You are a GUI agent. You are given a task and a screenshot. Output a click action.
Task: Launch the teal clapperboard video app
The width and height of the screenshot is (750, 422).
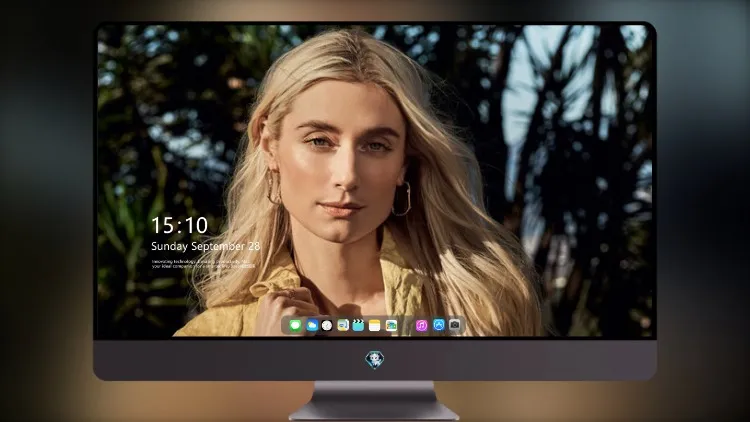pyautogui.click(x=358, y=326)
